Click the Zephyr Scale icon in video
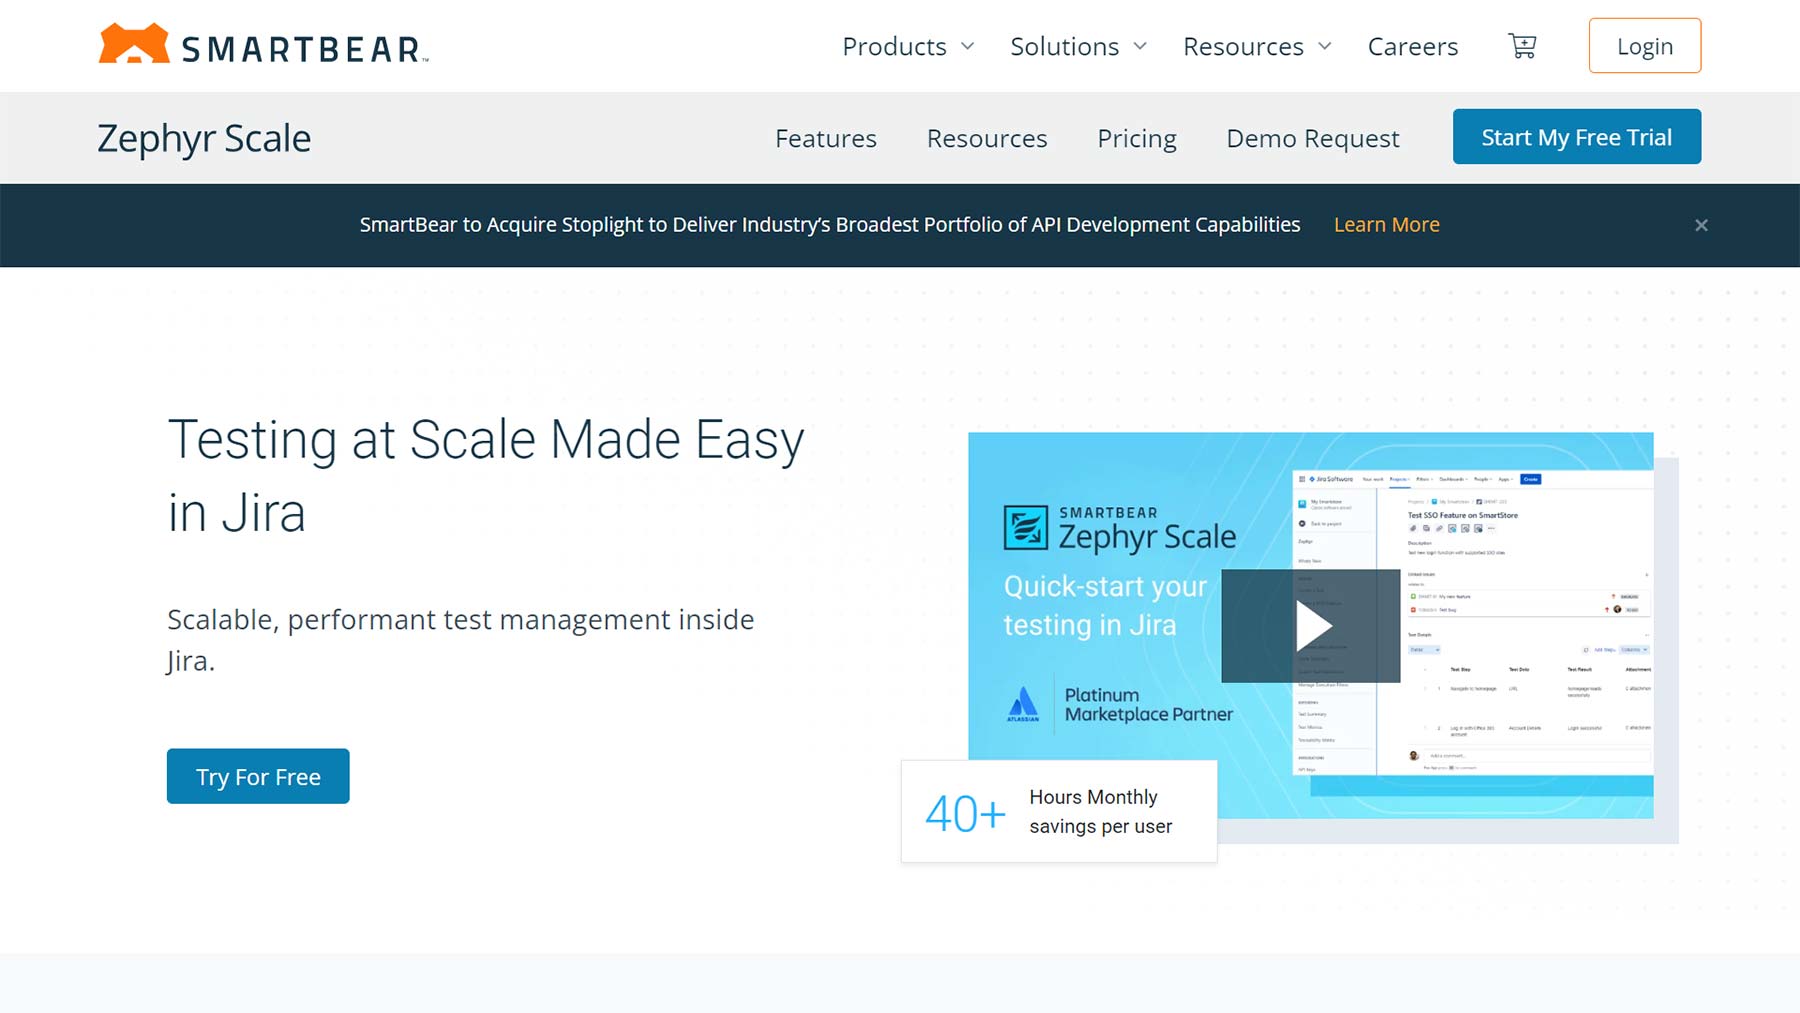The width and height of the screenshot is (1800, 1013). [x=1025, y=528]
